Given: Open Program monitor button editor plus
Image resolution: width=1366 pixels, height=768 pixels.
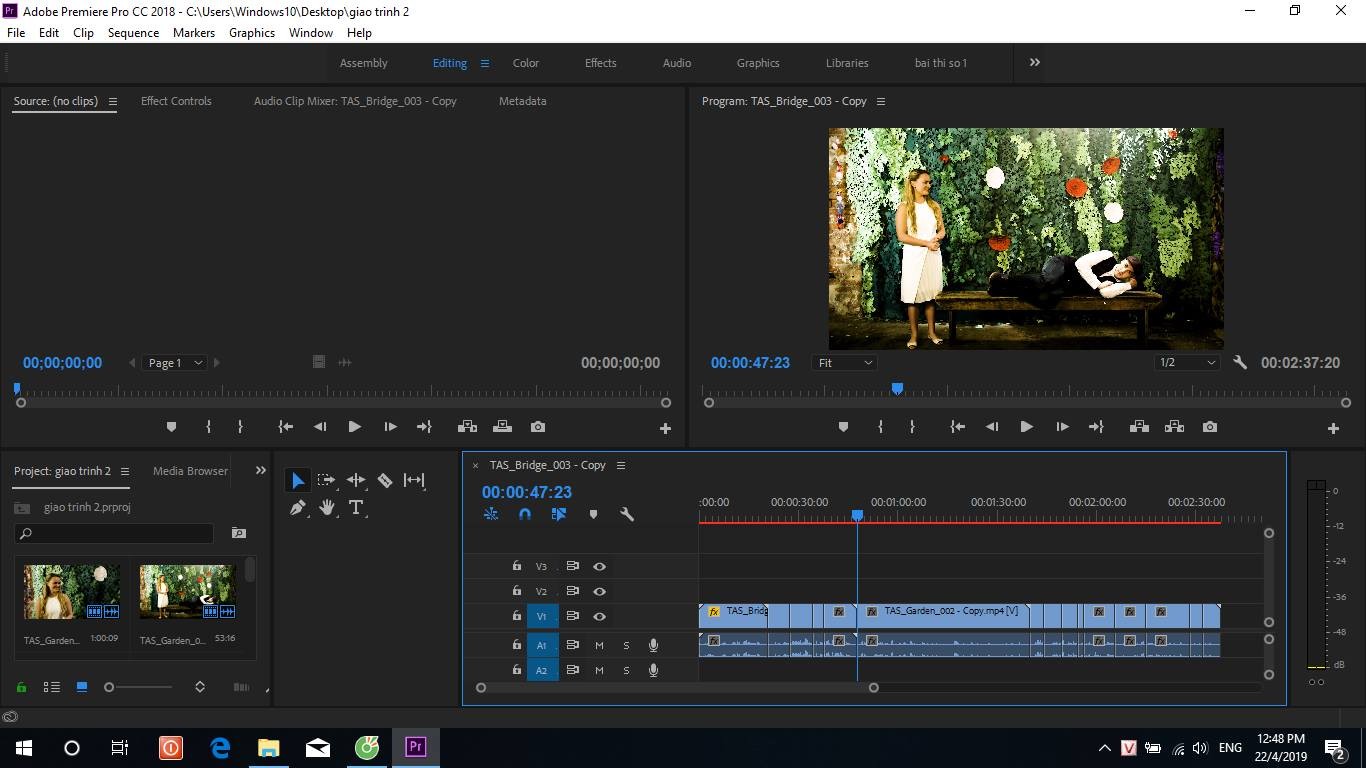Looking at the screenshot, I should 1333,428.
